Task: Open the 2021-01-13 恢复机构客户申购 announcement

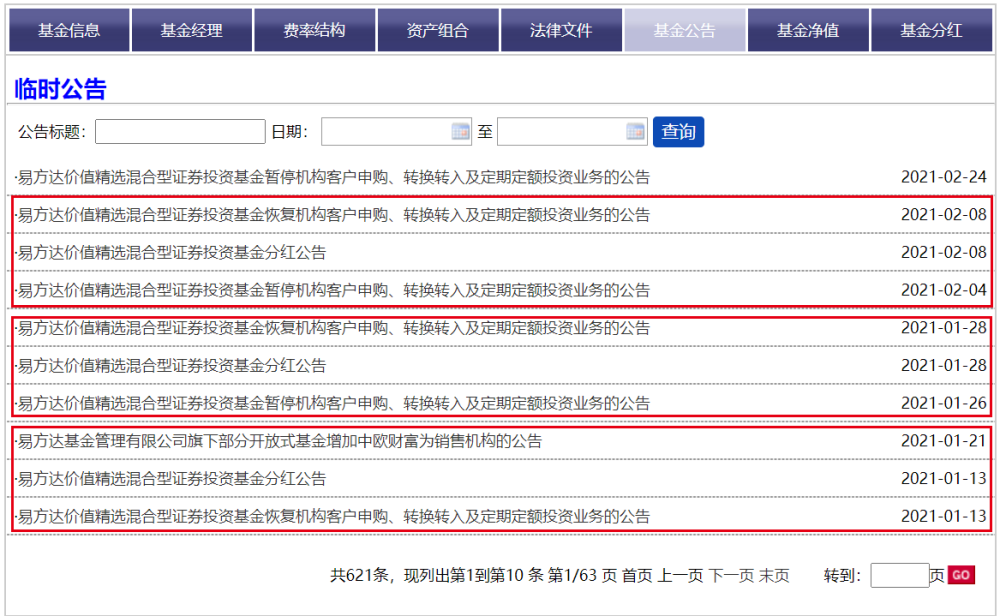Action: [x=334, y=515]
